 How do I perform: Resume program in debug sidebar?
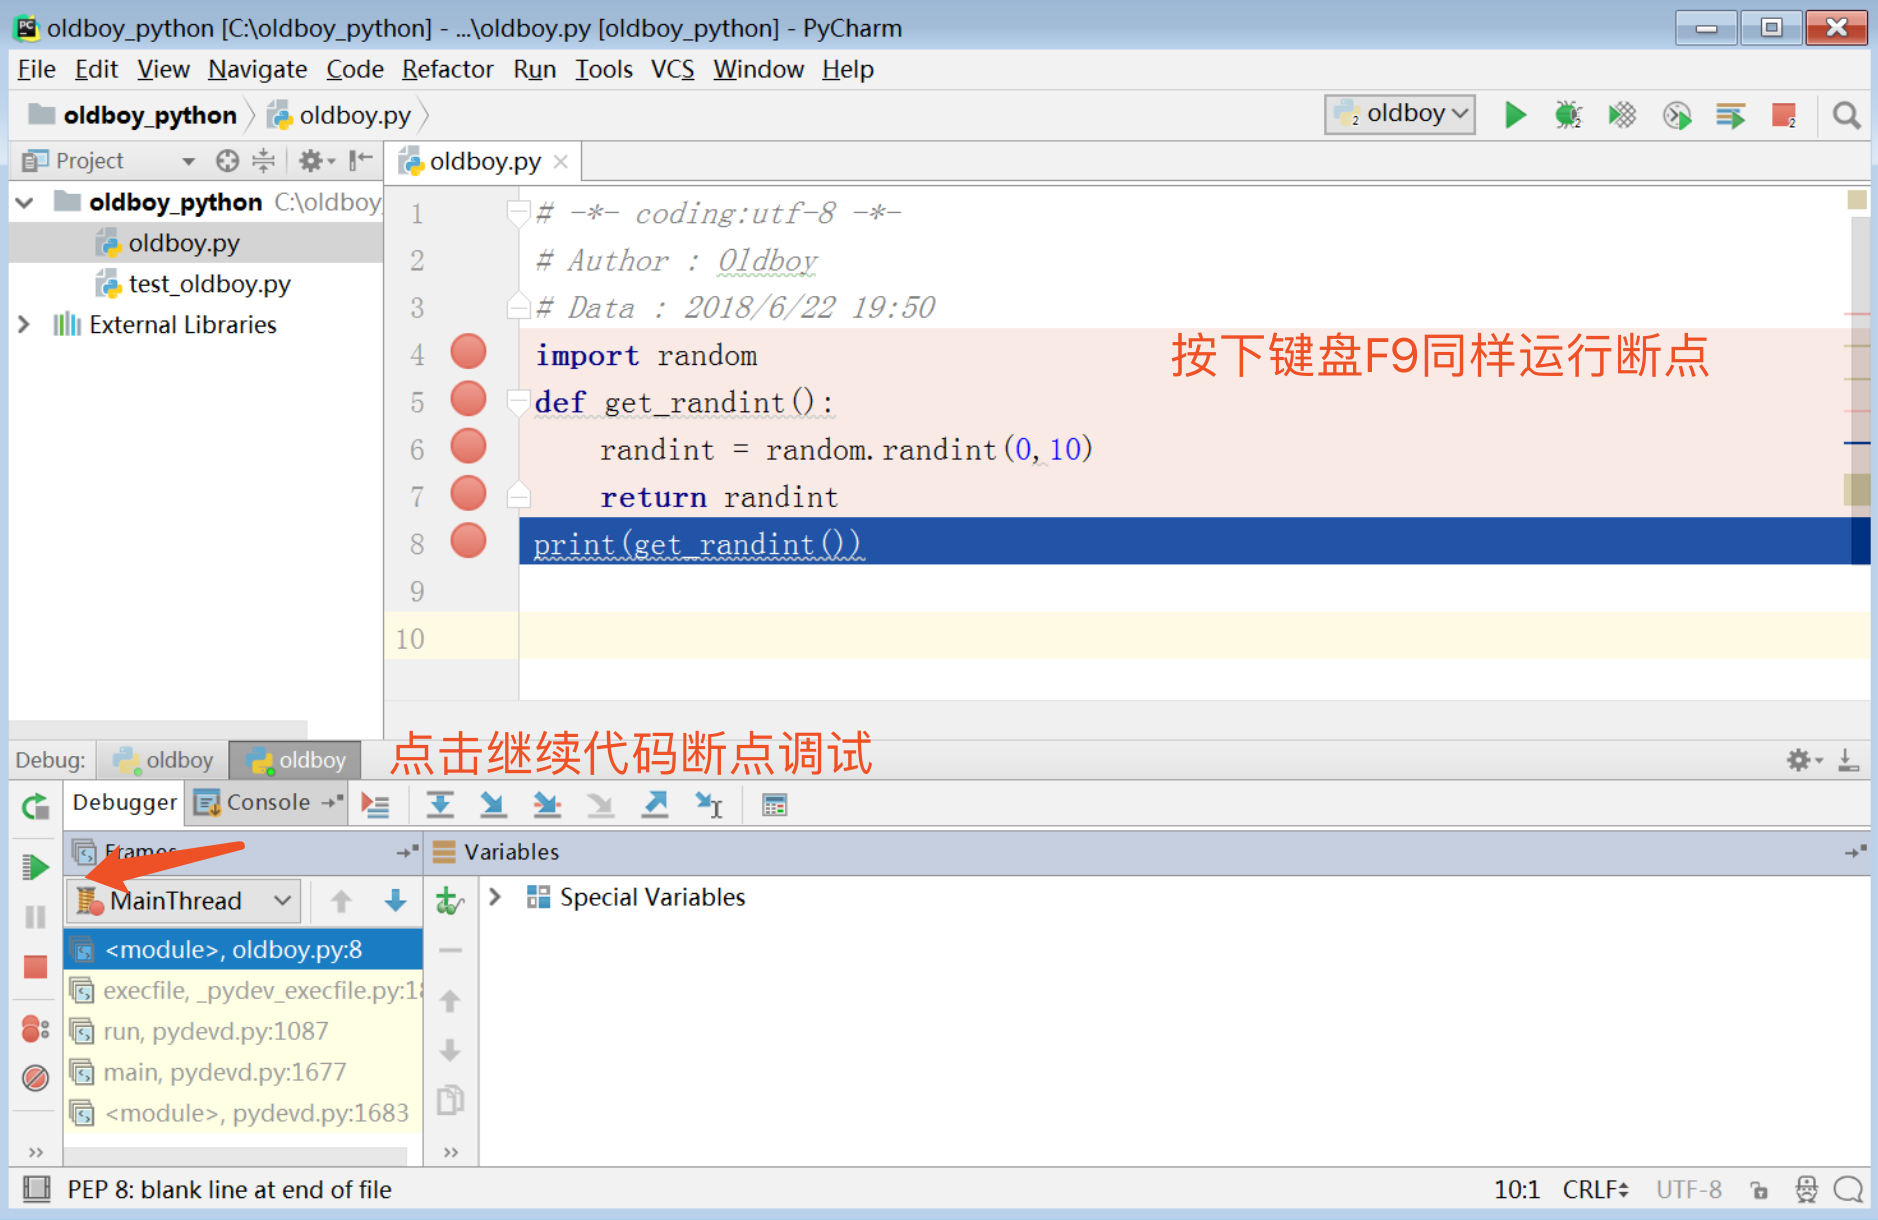(x=35, y=867)
